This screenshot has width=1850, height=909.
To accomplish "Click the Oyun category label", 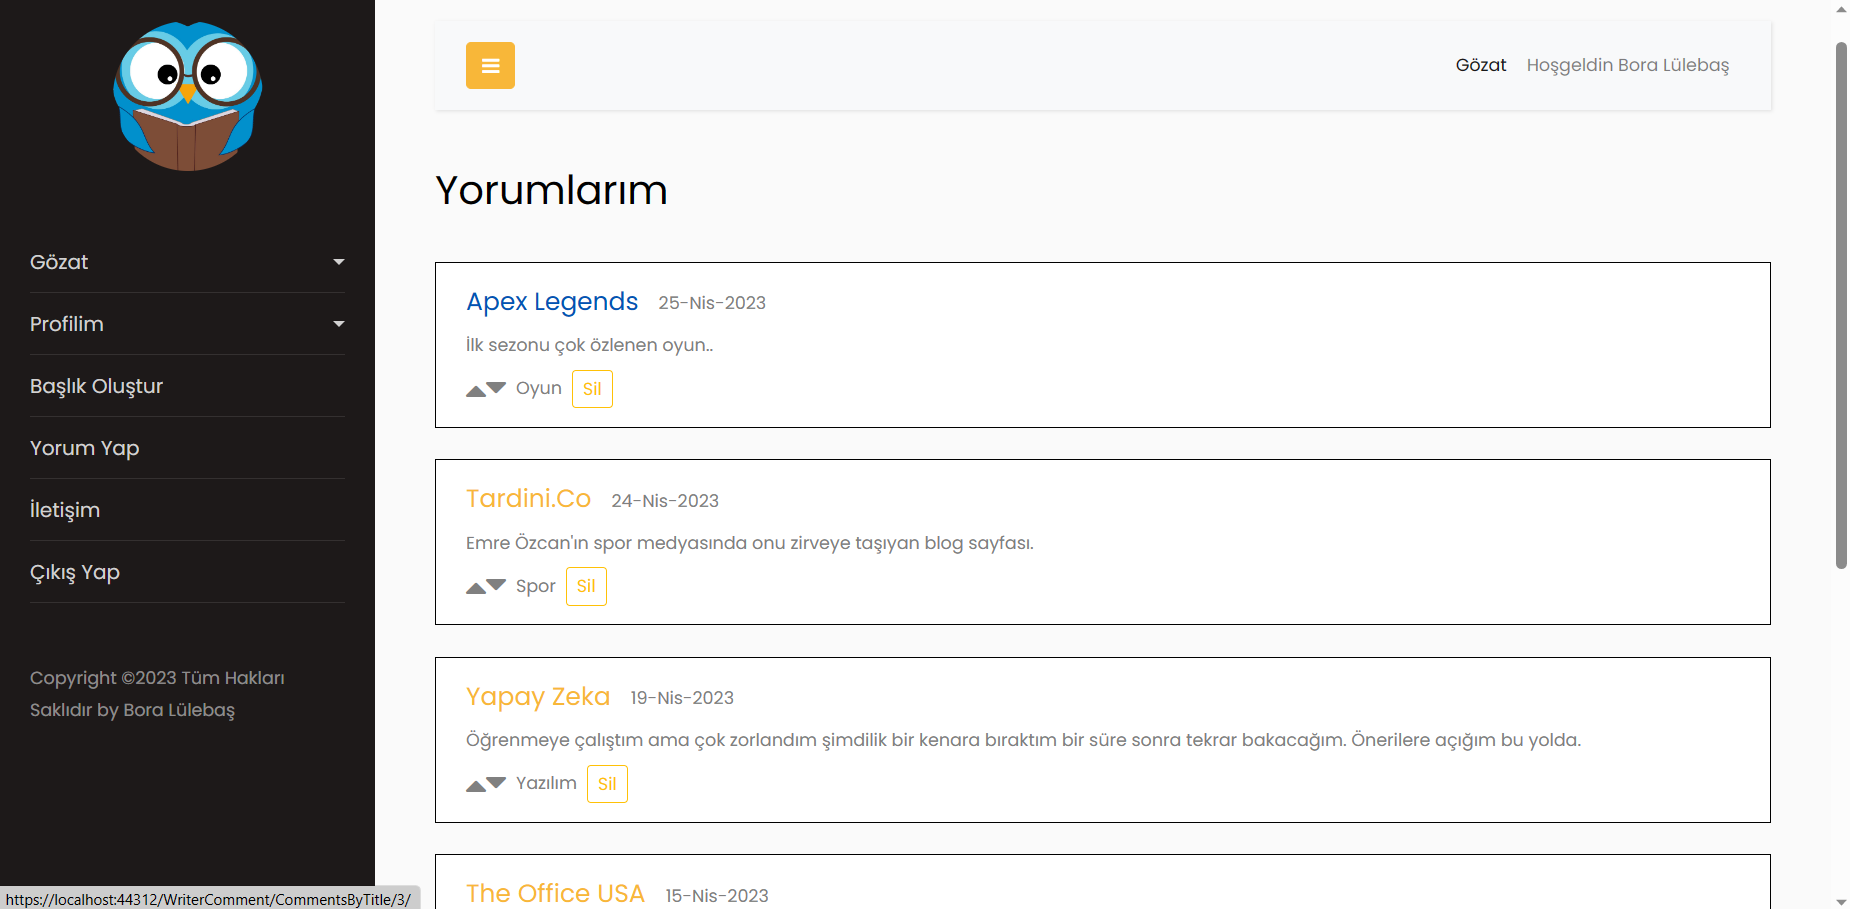I will click(539, 388).
